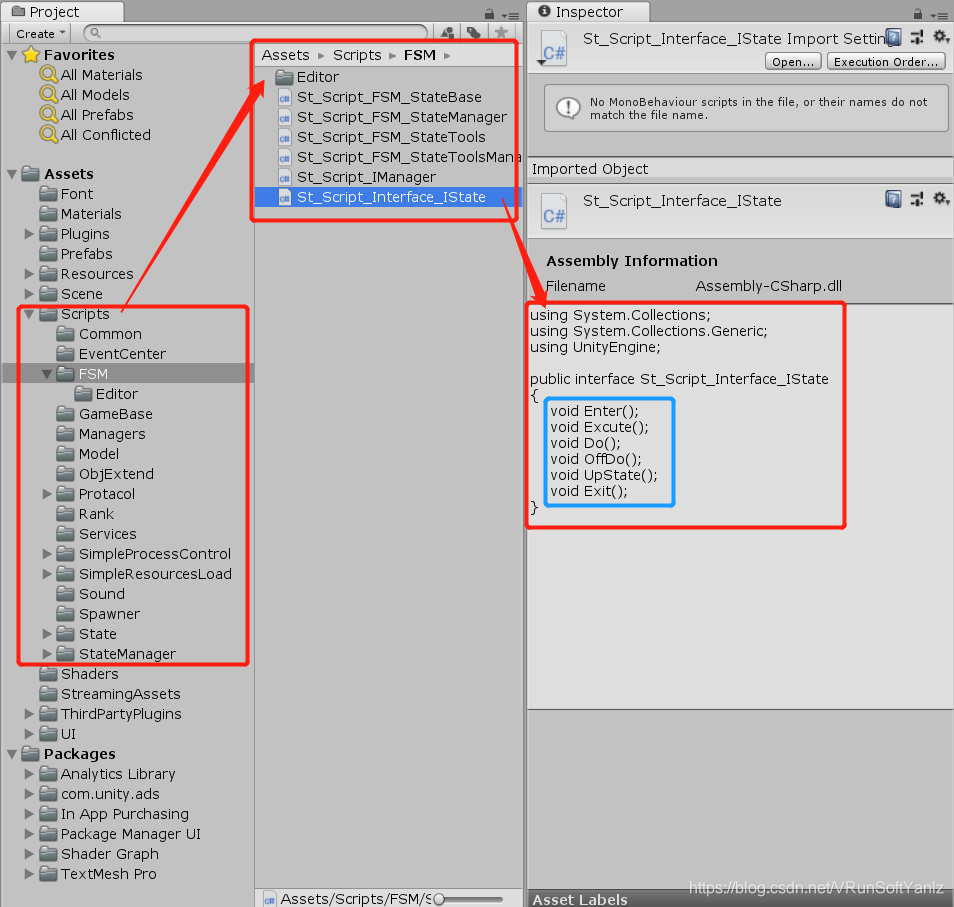The image size is (954, 907).
Task: Open Imported Object help reference icon
Action: (x=893, y=199)
